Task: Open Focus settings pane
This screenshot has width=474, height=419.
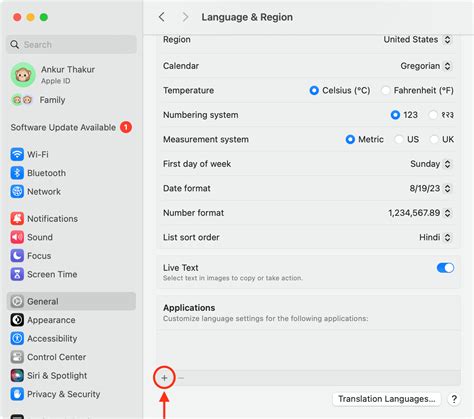Action: (71, 256)
